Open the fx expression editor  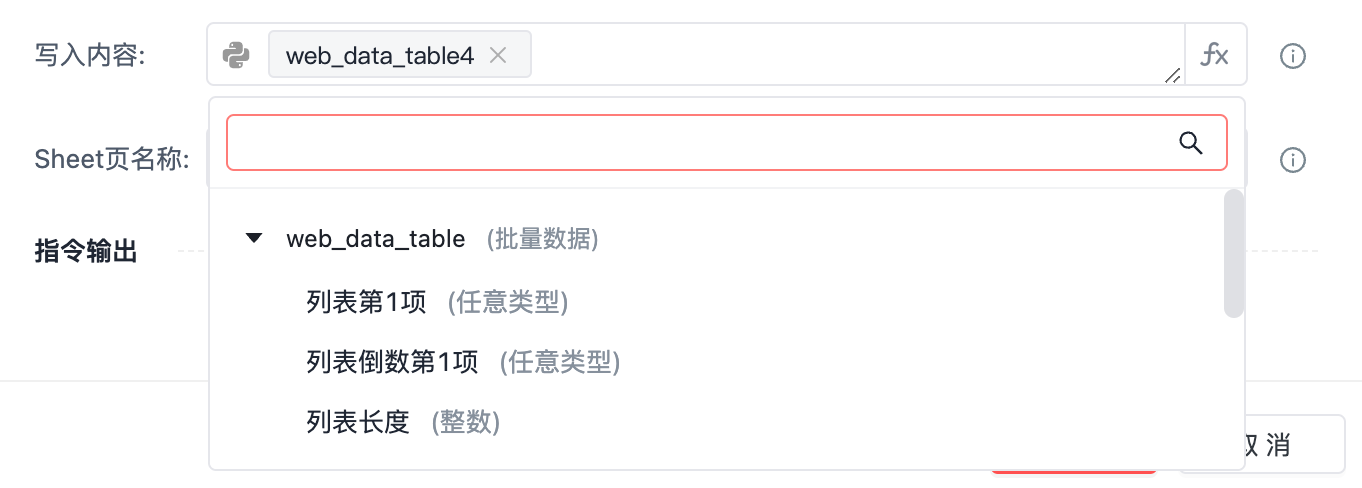(x=1215, y=55)
